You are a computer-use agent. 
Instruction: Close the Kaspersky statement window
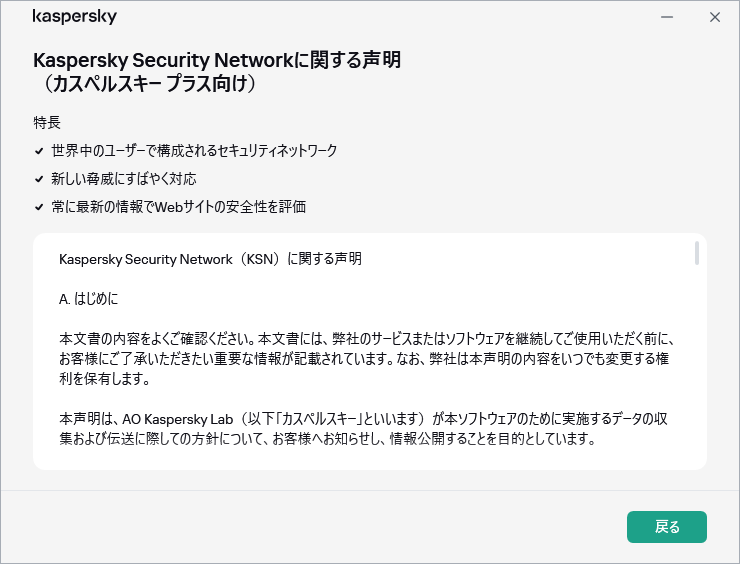tap(714, 17)
